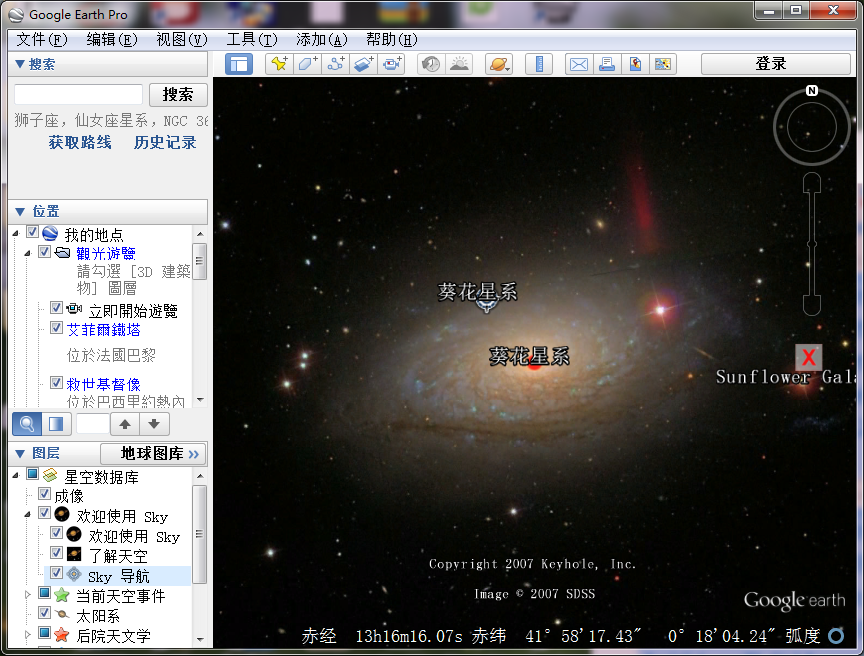
Task: Click the 当前天空事件 green star icon
Action: [x=62, y=595]
